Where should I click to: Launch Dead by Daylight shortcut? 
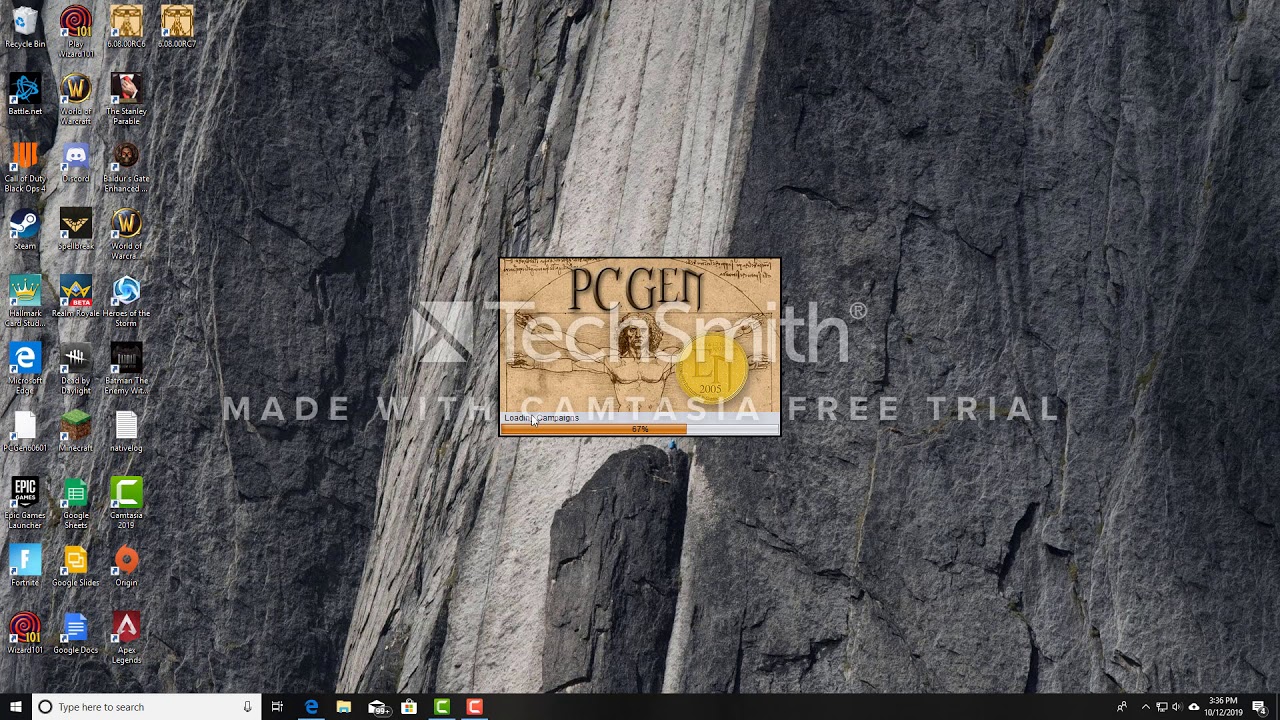[76, 368]
